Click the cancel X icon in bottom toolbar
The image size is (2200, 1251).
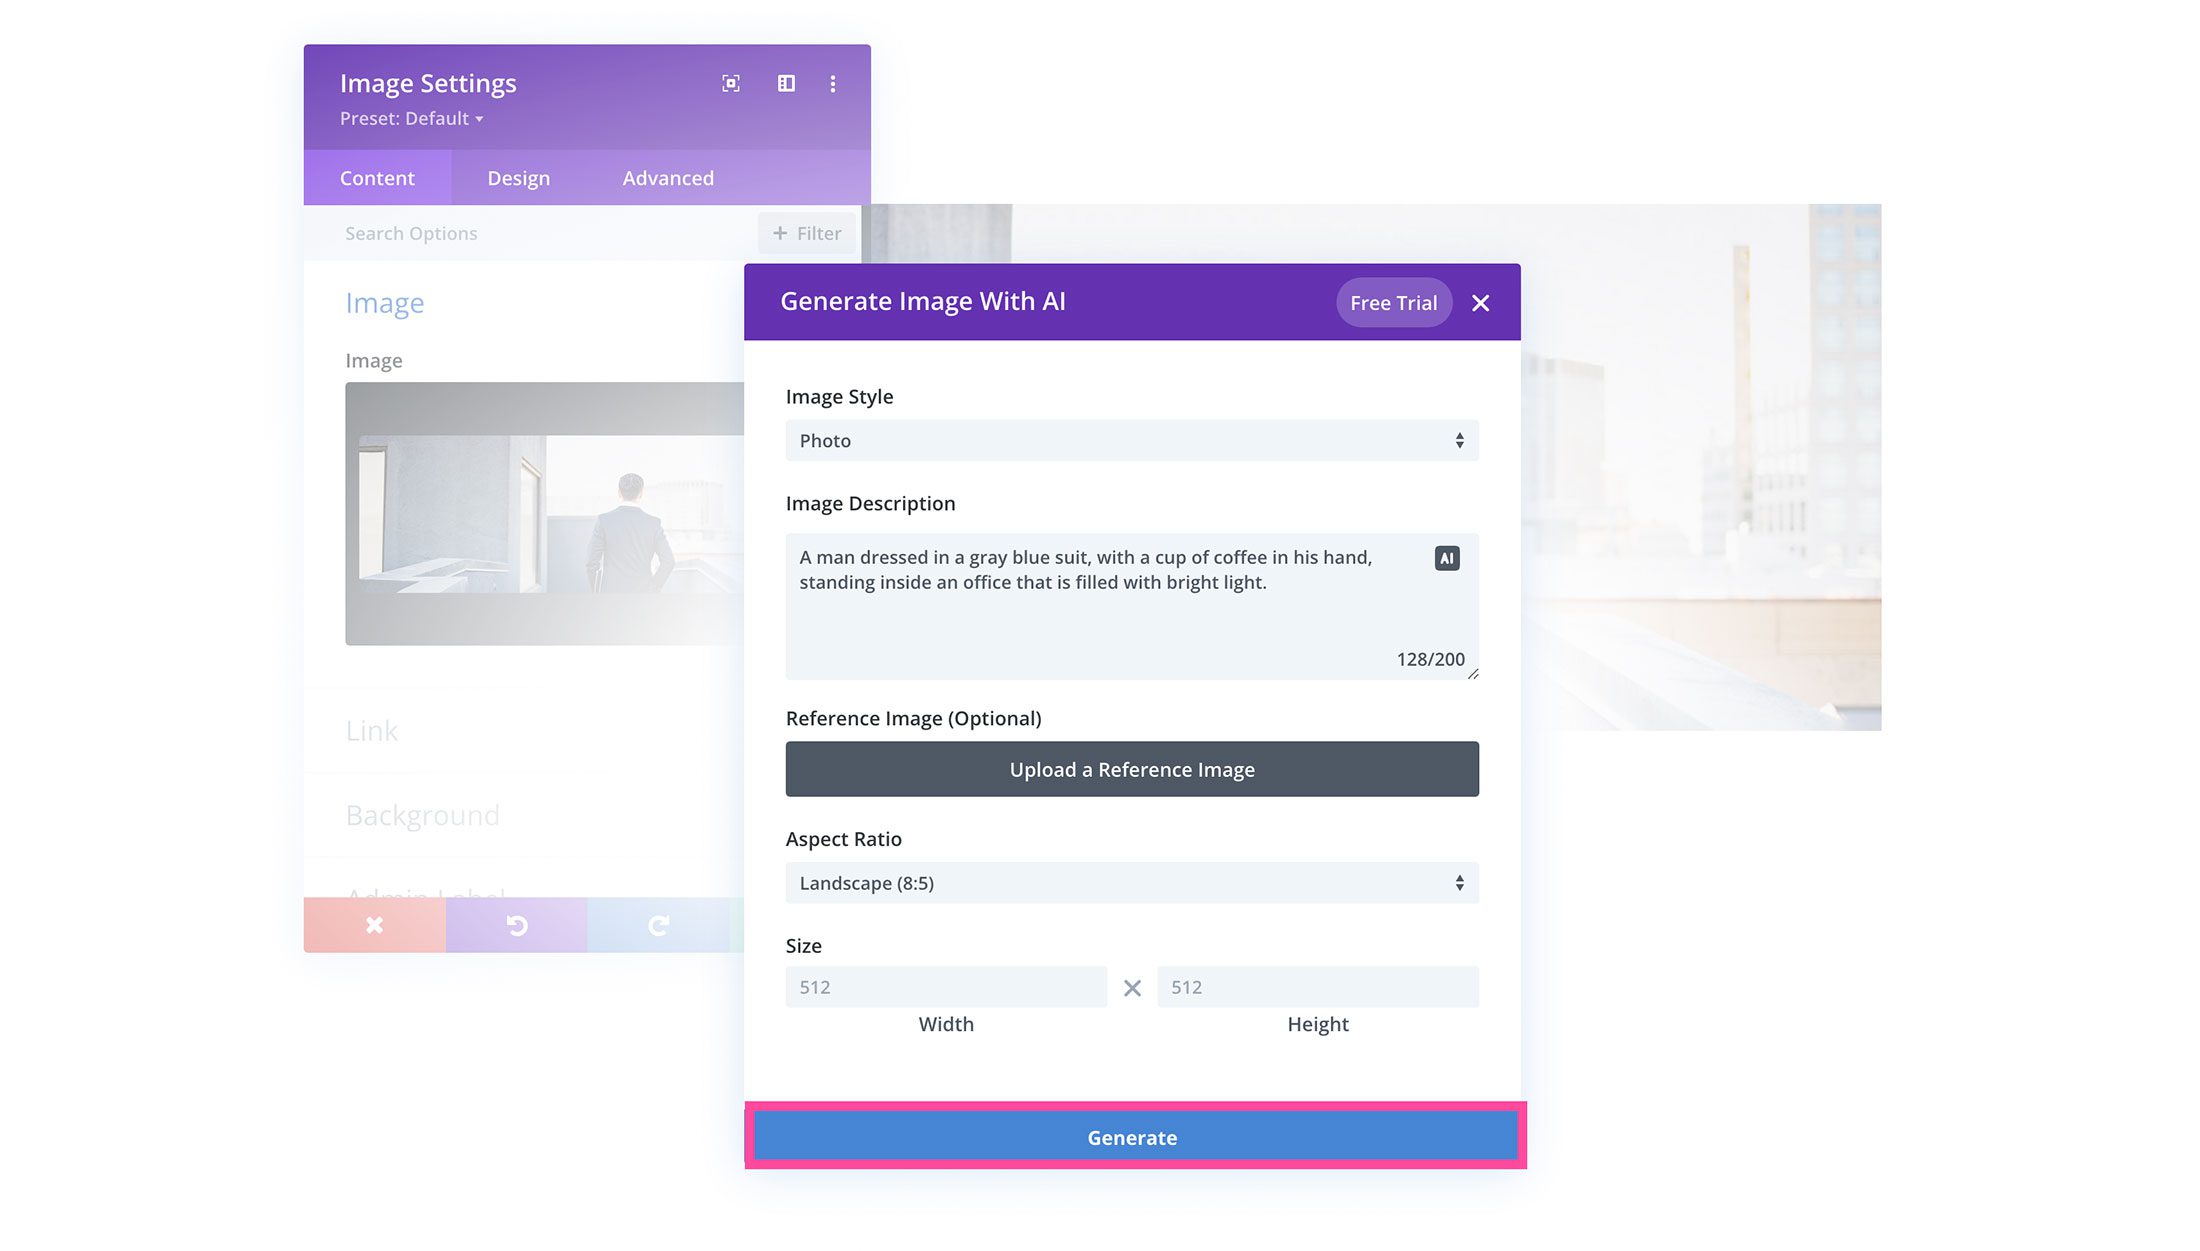coord(373,925)
